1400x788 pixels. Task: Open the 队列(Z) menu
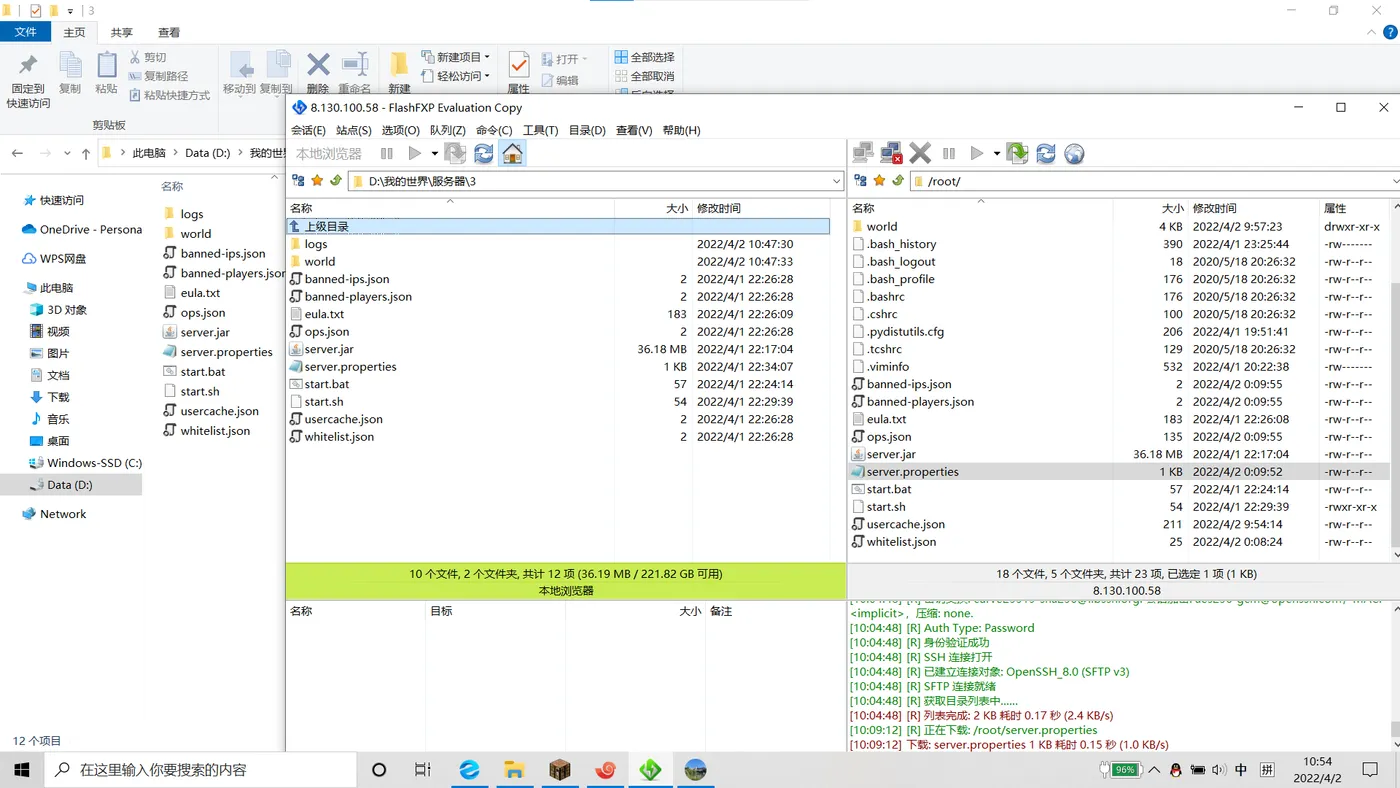point(448,130)
